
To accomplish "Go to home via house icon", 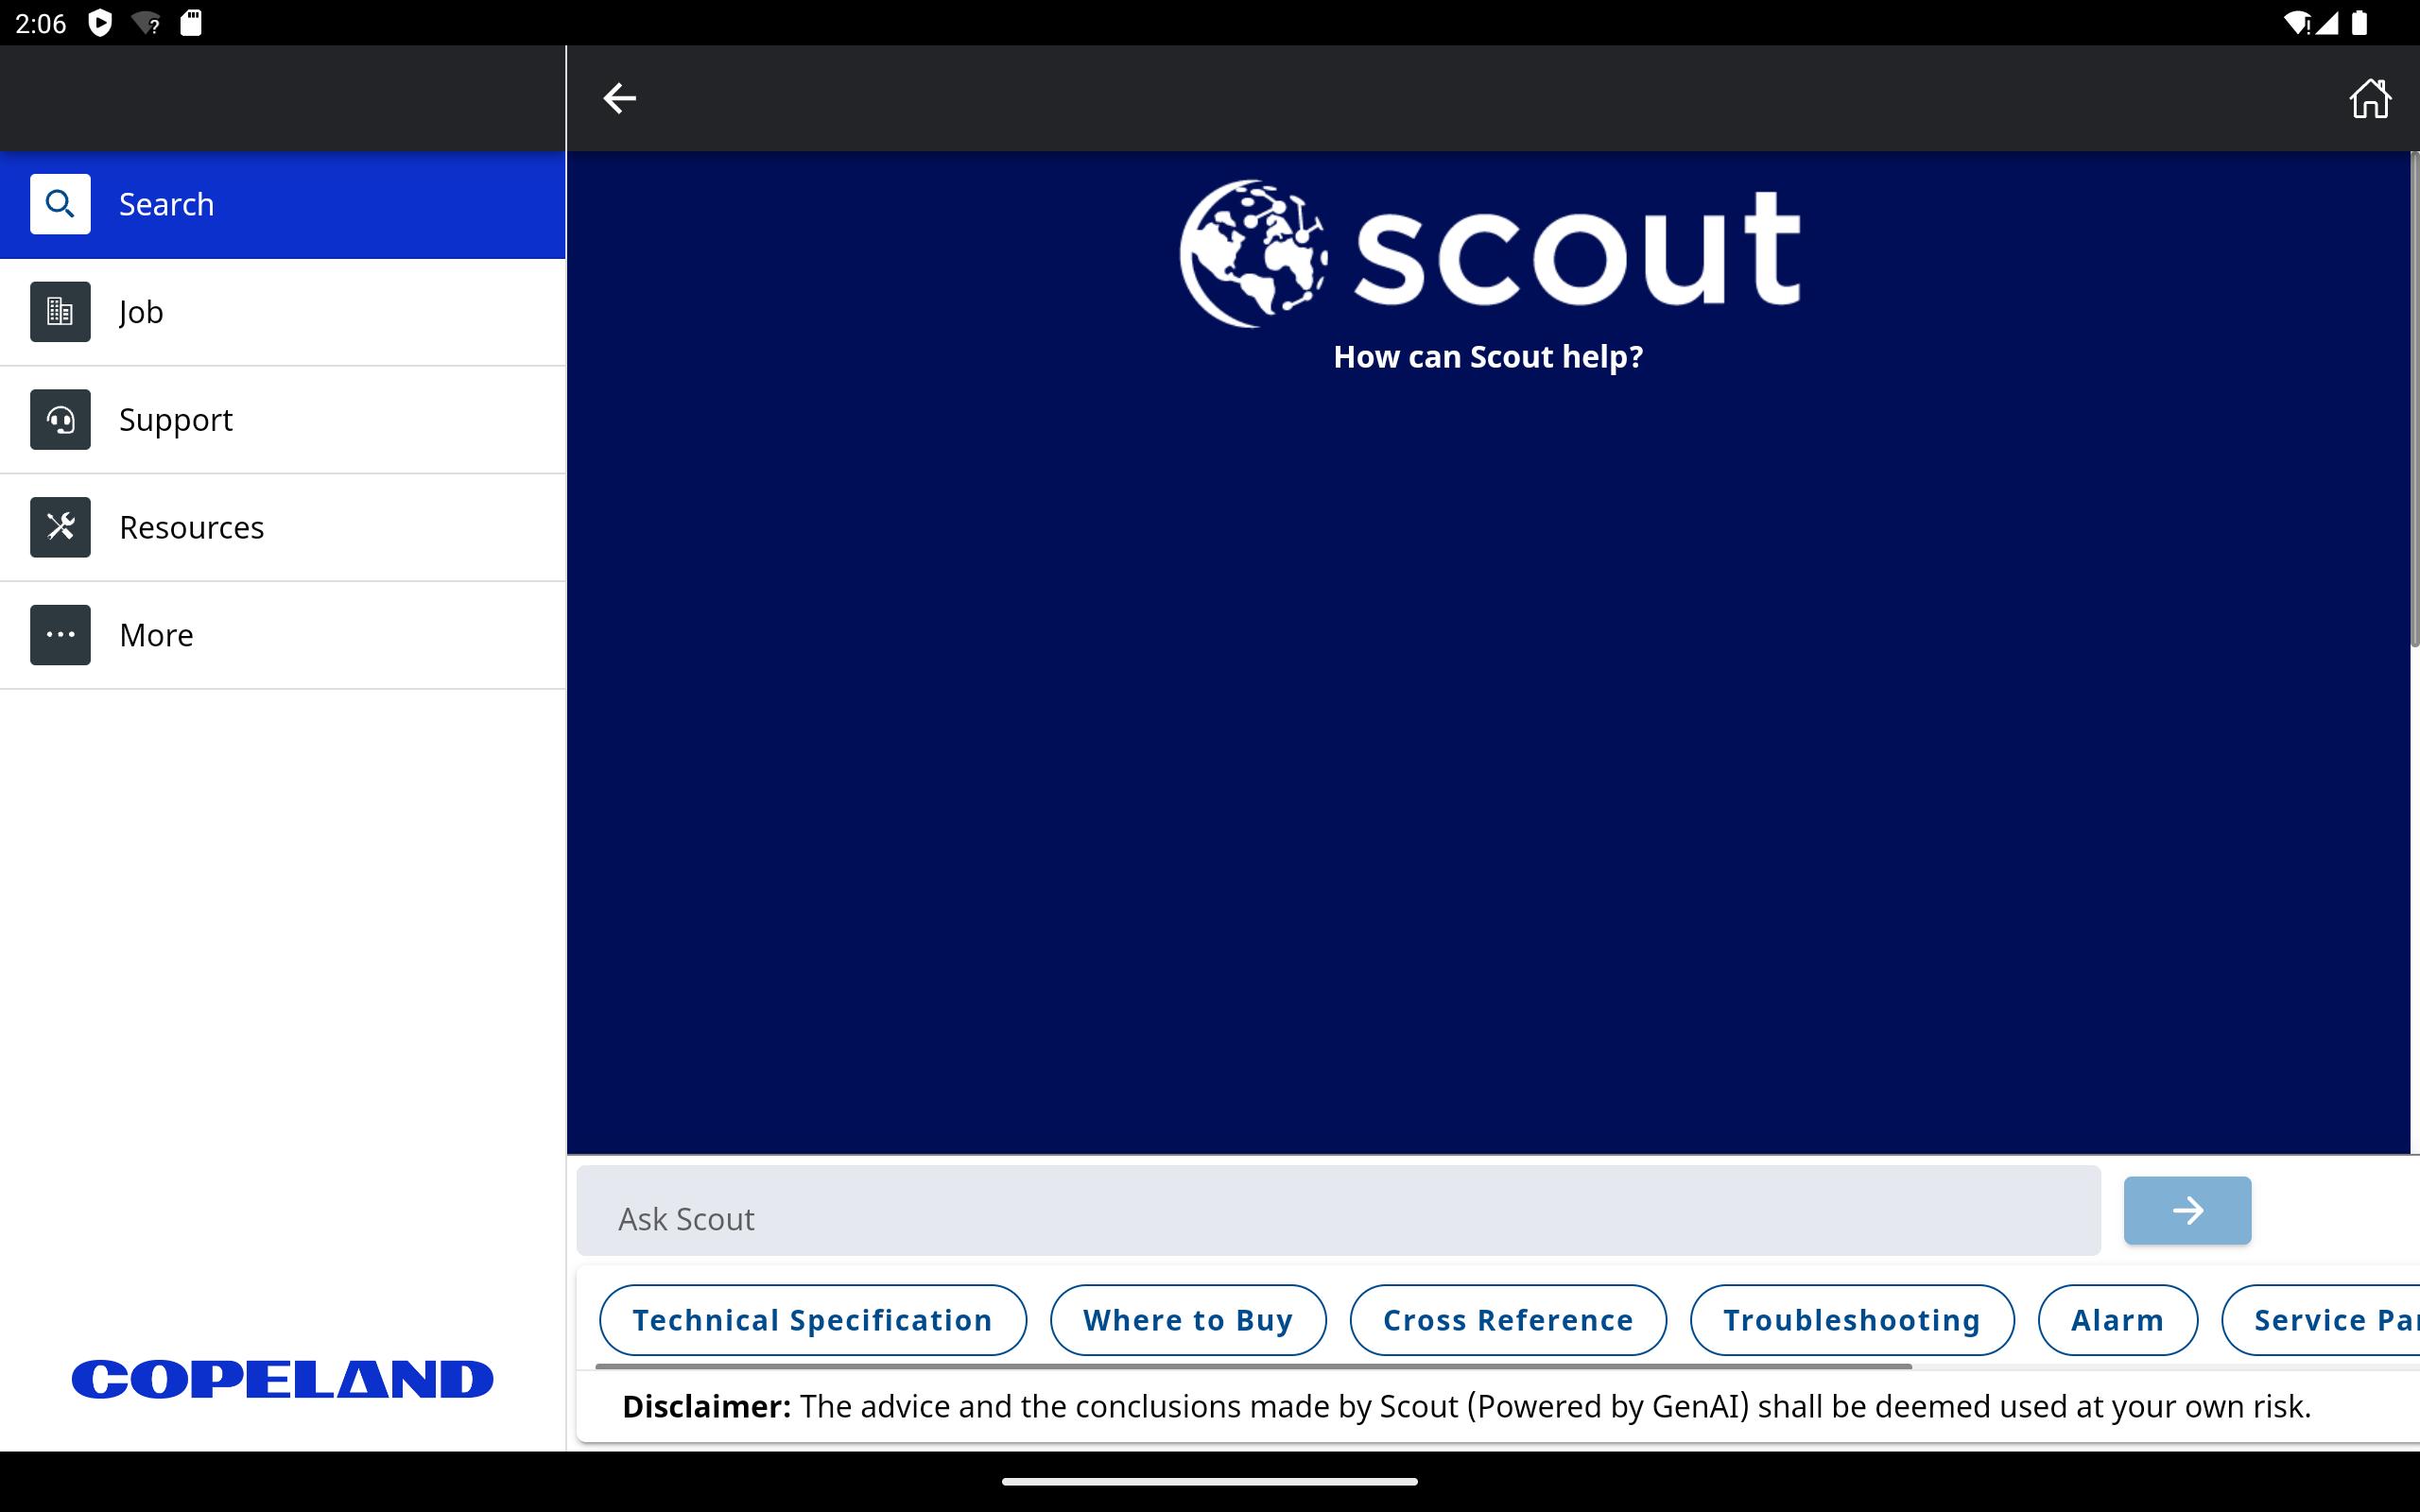I will (2369, 98).
